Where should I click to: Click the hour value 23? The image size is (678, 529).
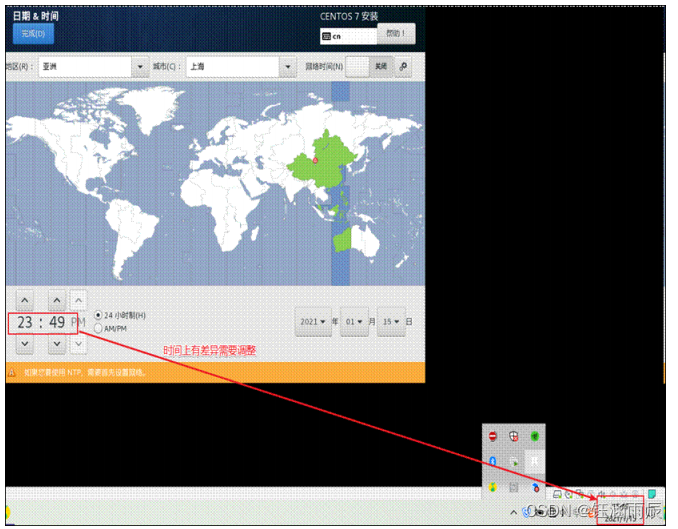[x=25, y=322]
